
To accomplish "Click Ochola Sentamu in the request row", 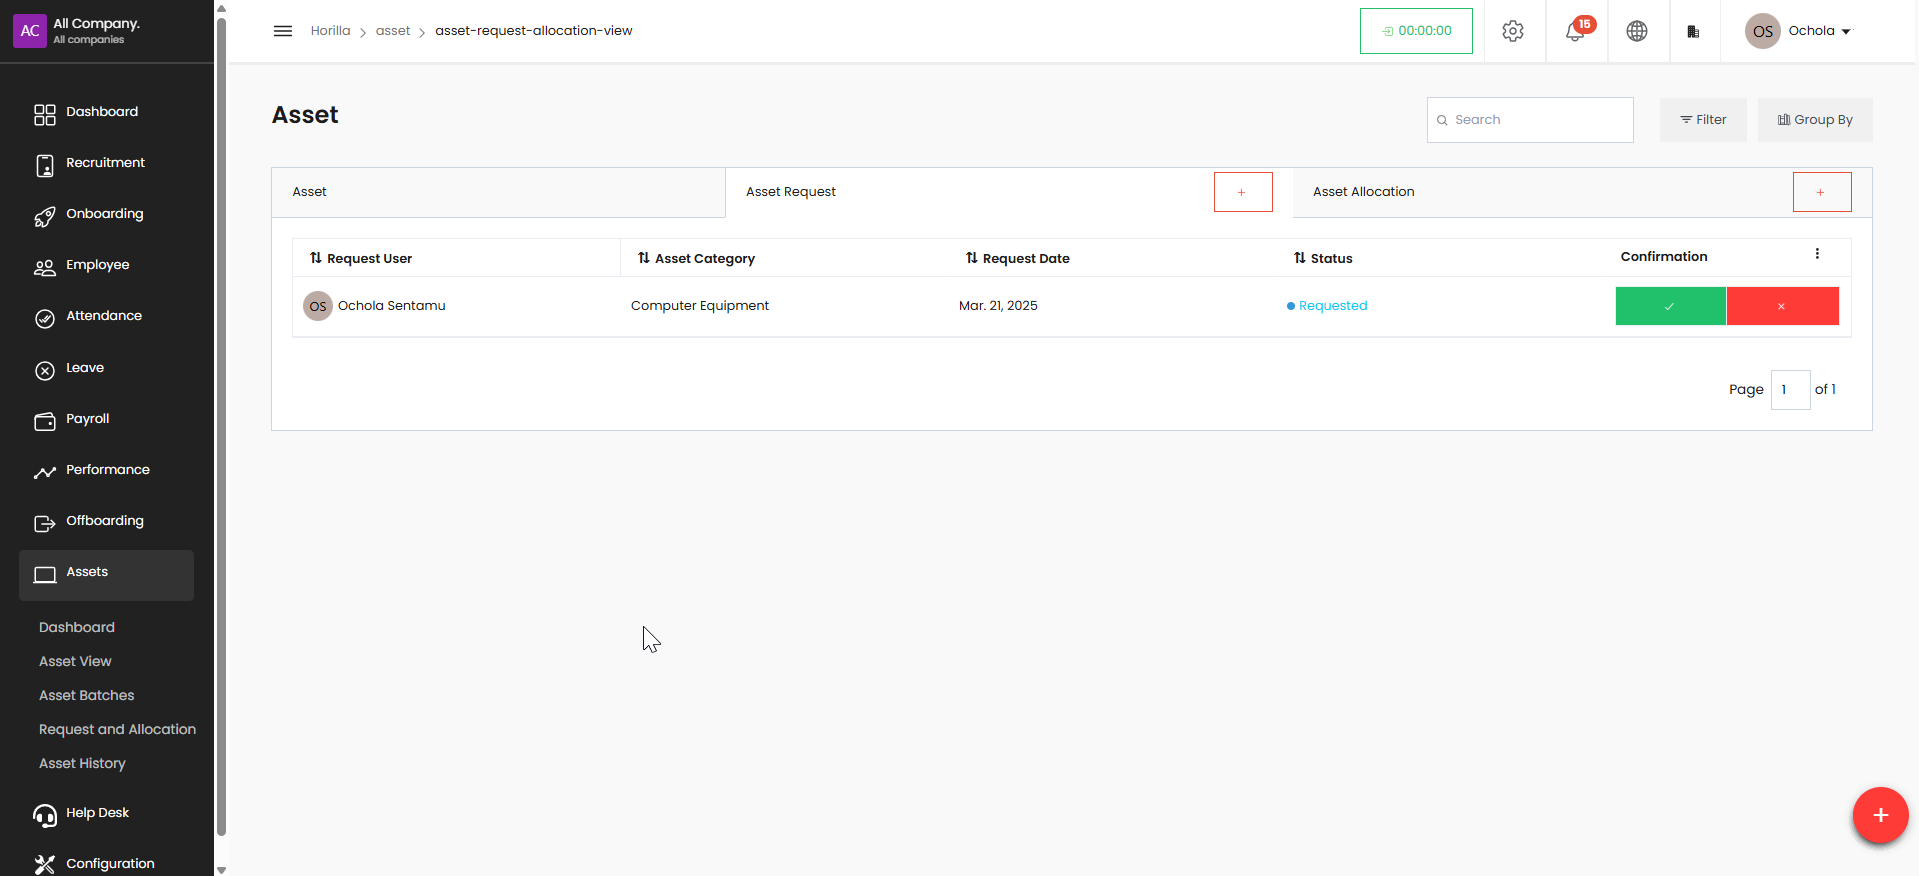I will tap(391, 306).
